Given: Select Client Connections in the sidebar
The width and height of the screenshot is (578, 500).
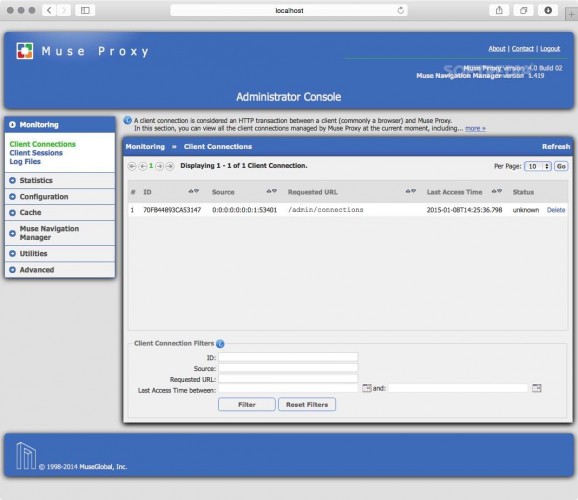Looking at the screenshot, I should (42, 144).
